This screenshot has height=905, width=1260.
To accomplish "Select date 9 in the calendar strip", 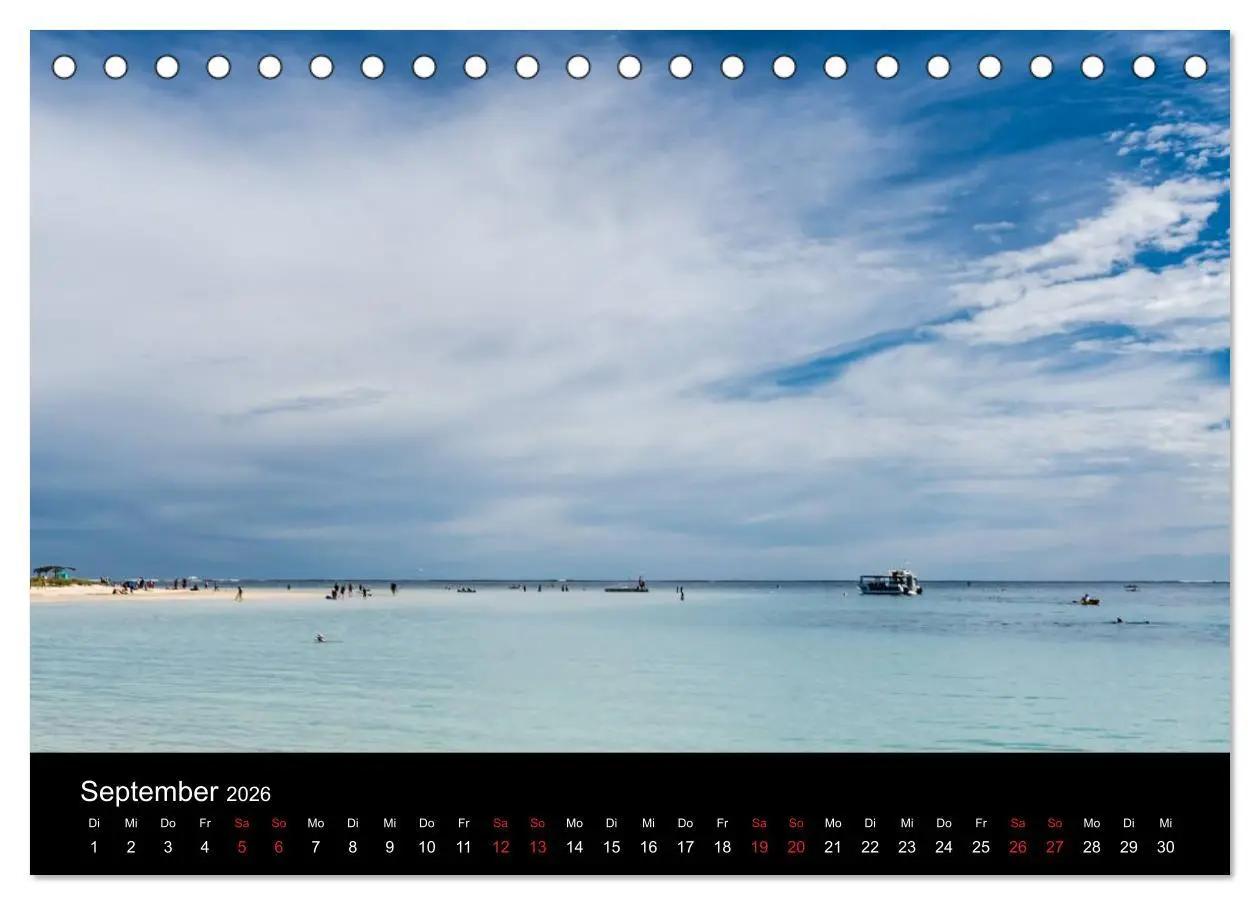I will (x=390, y=847).
